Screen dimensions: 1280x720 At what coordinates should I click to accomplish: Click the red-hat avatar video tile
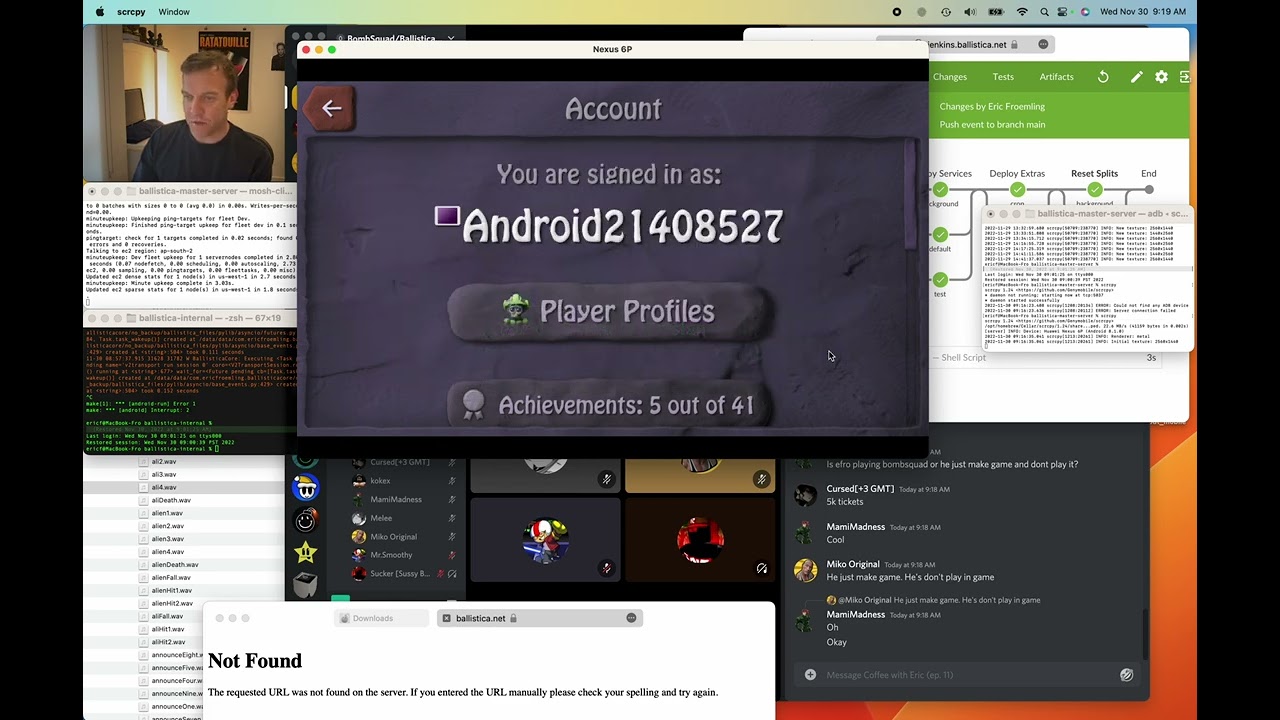pos(545,539)
